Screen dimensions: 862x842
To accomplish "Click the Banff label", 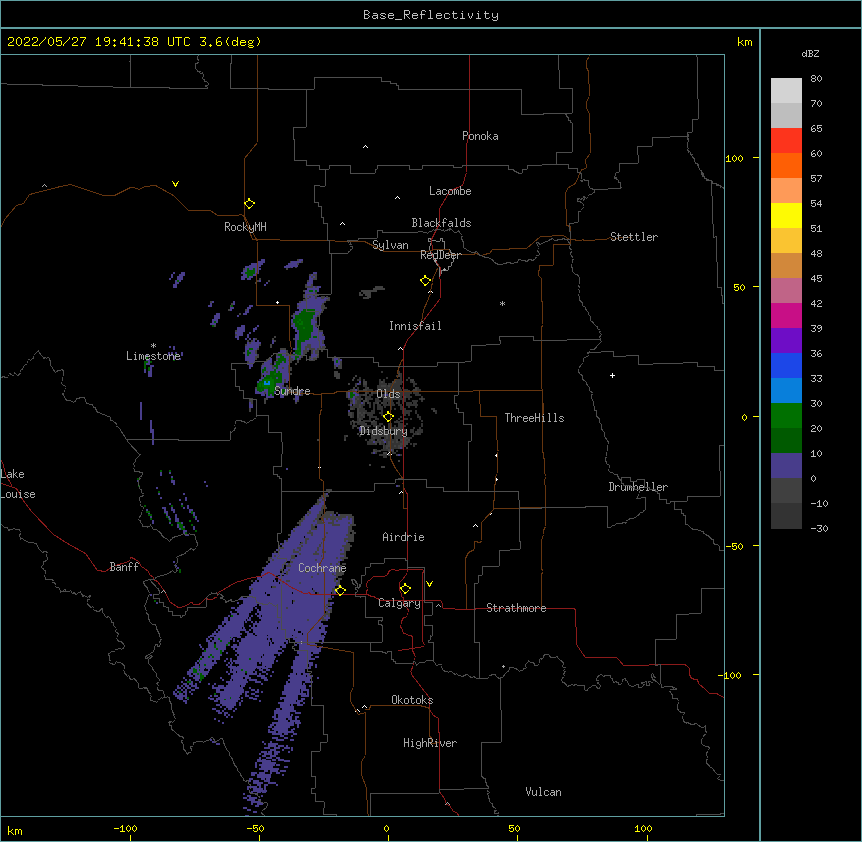I will coord(124,567).
